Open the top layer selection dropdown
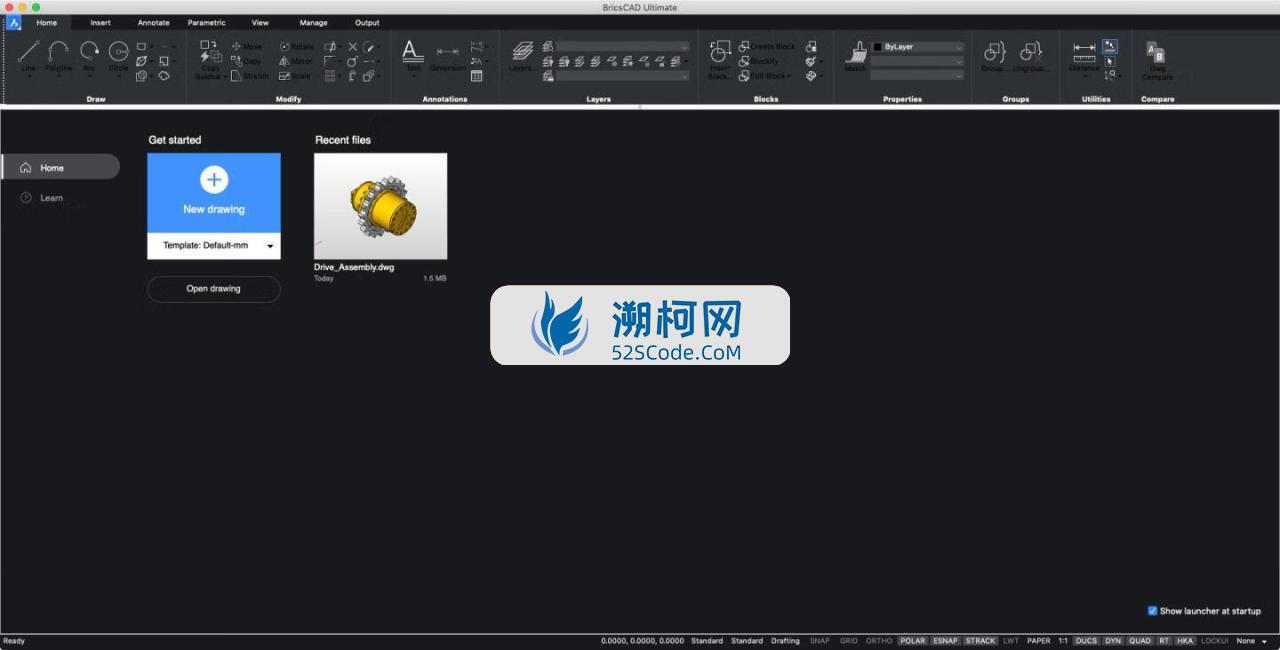The width and height of the screenshot is (1280, 650). click(623, 47)
